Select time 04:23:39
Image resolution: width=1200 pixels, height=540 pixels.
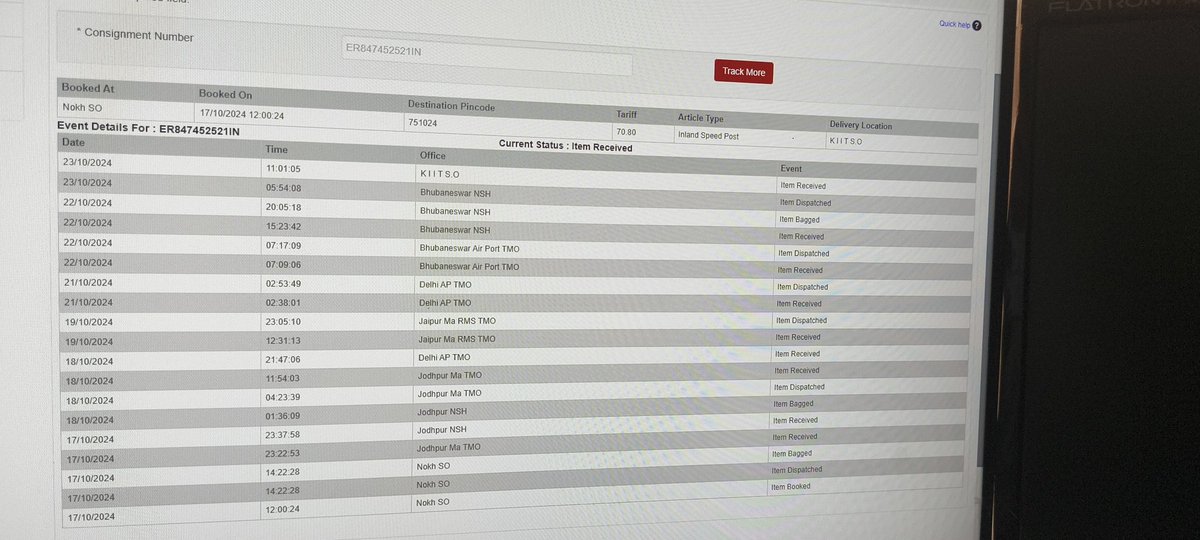point(283,397)
